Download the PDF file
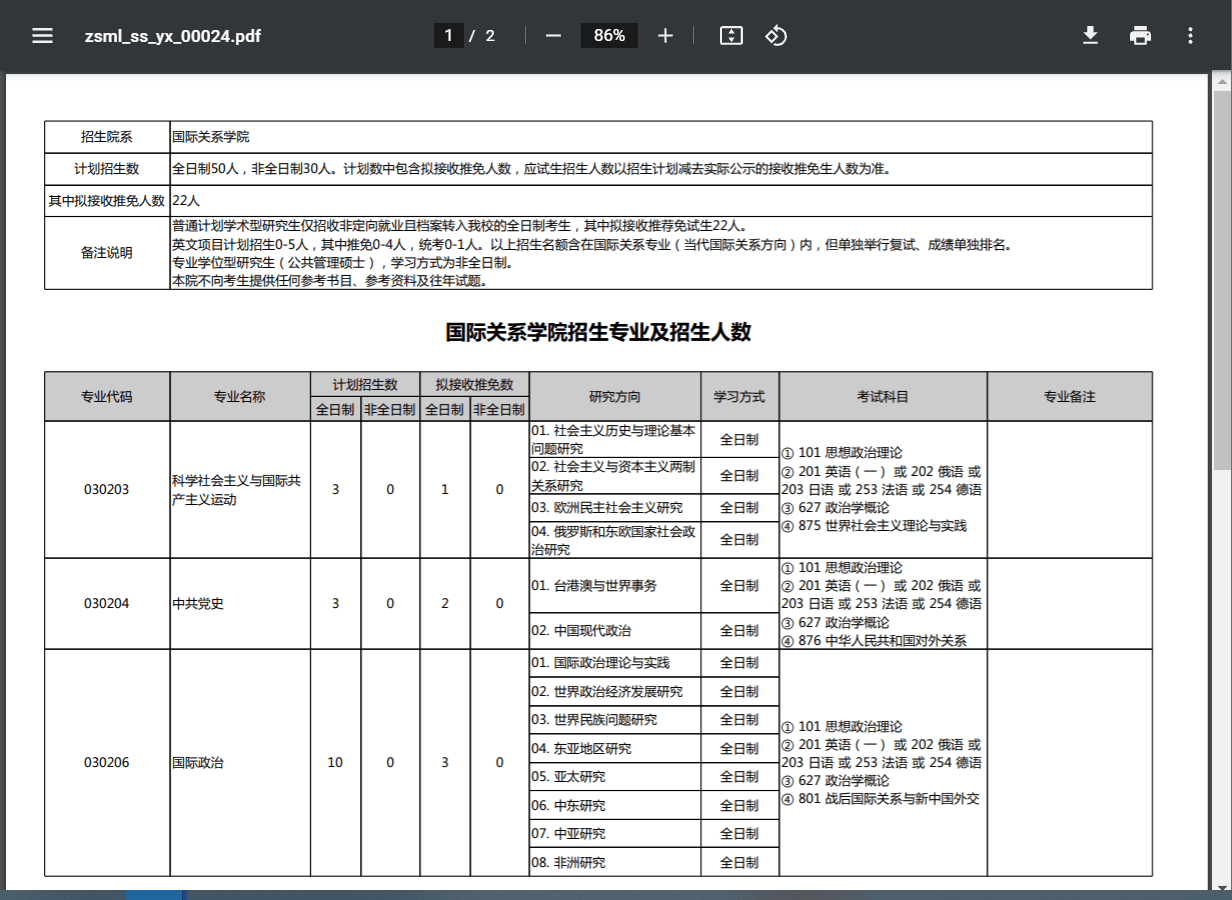Image resolution: width=1232 pixels, height=900 pixels. (x=1090, y=36)
